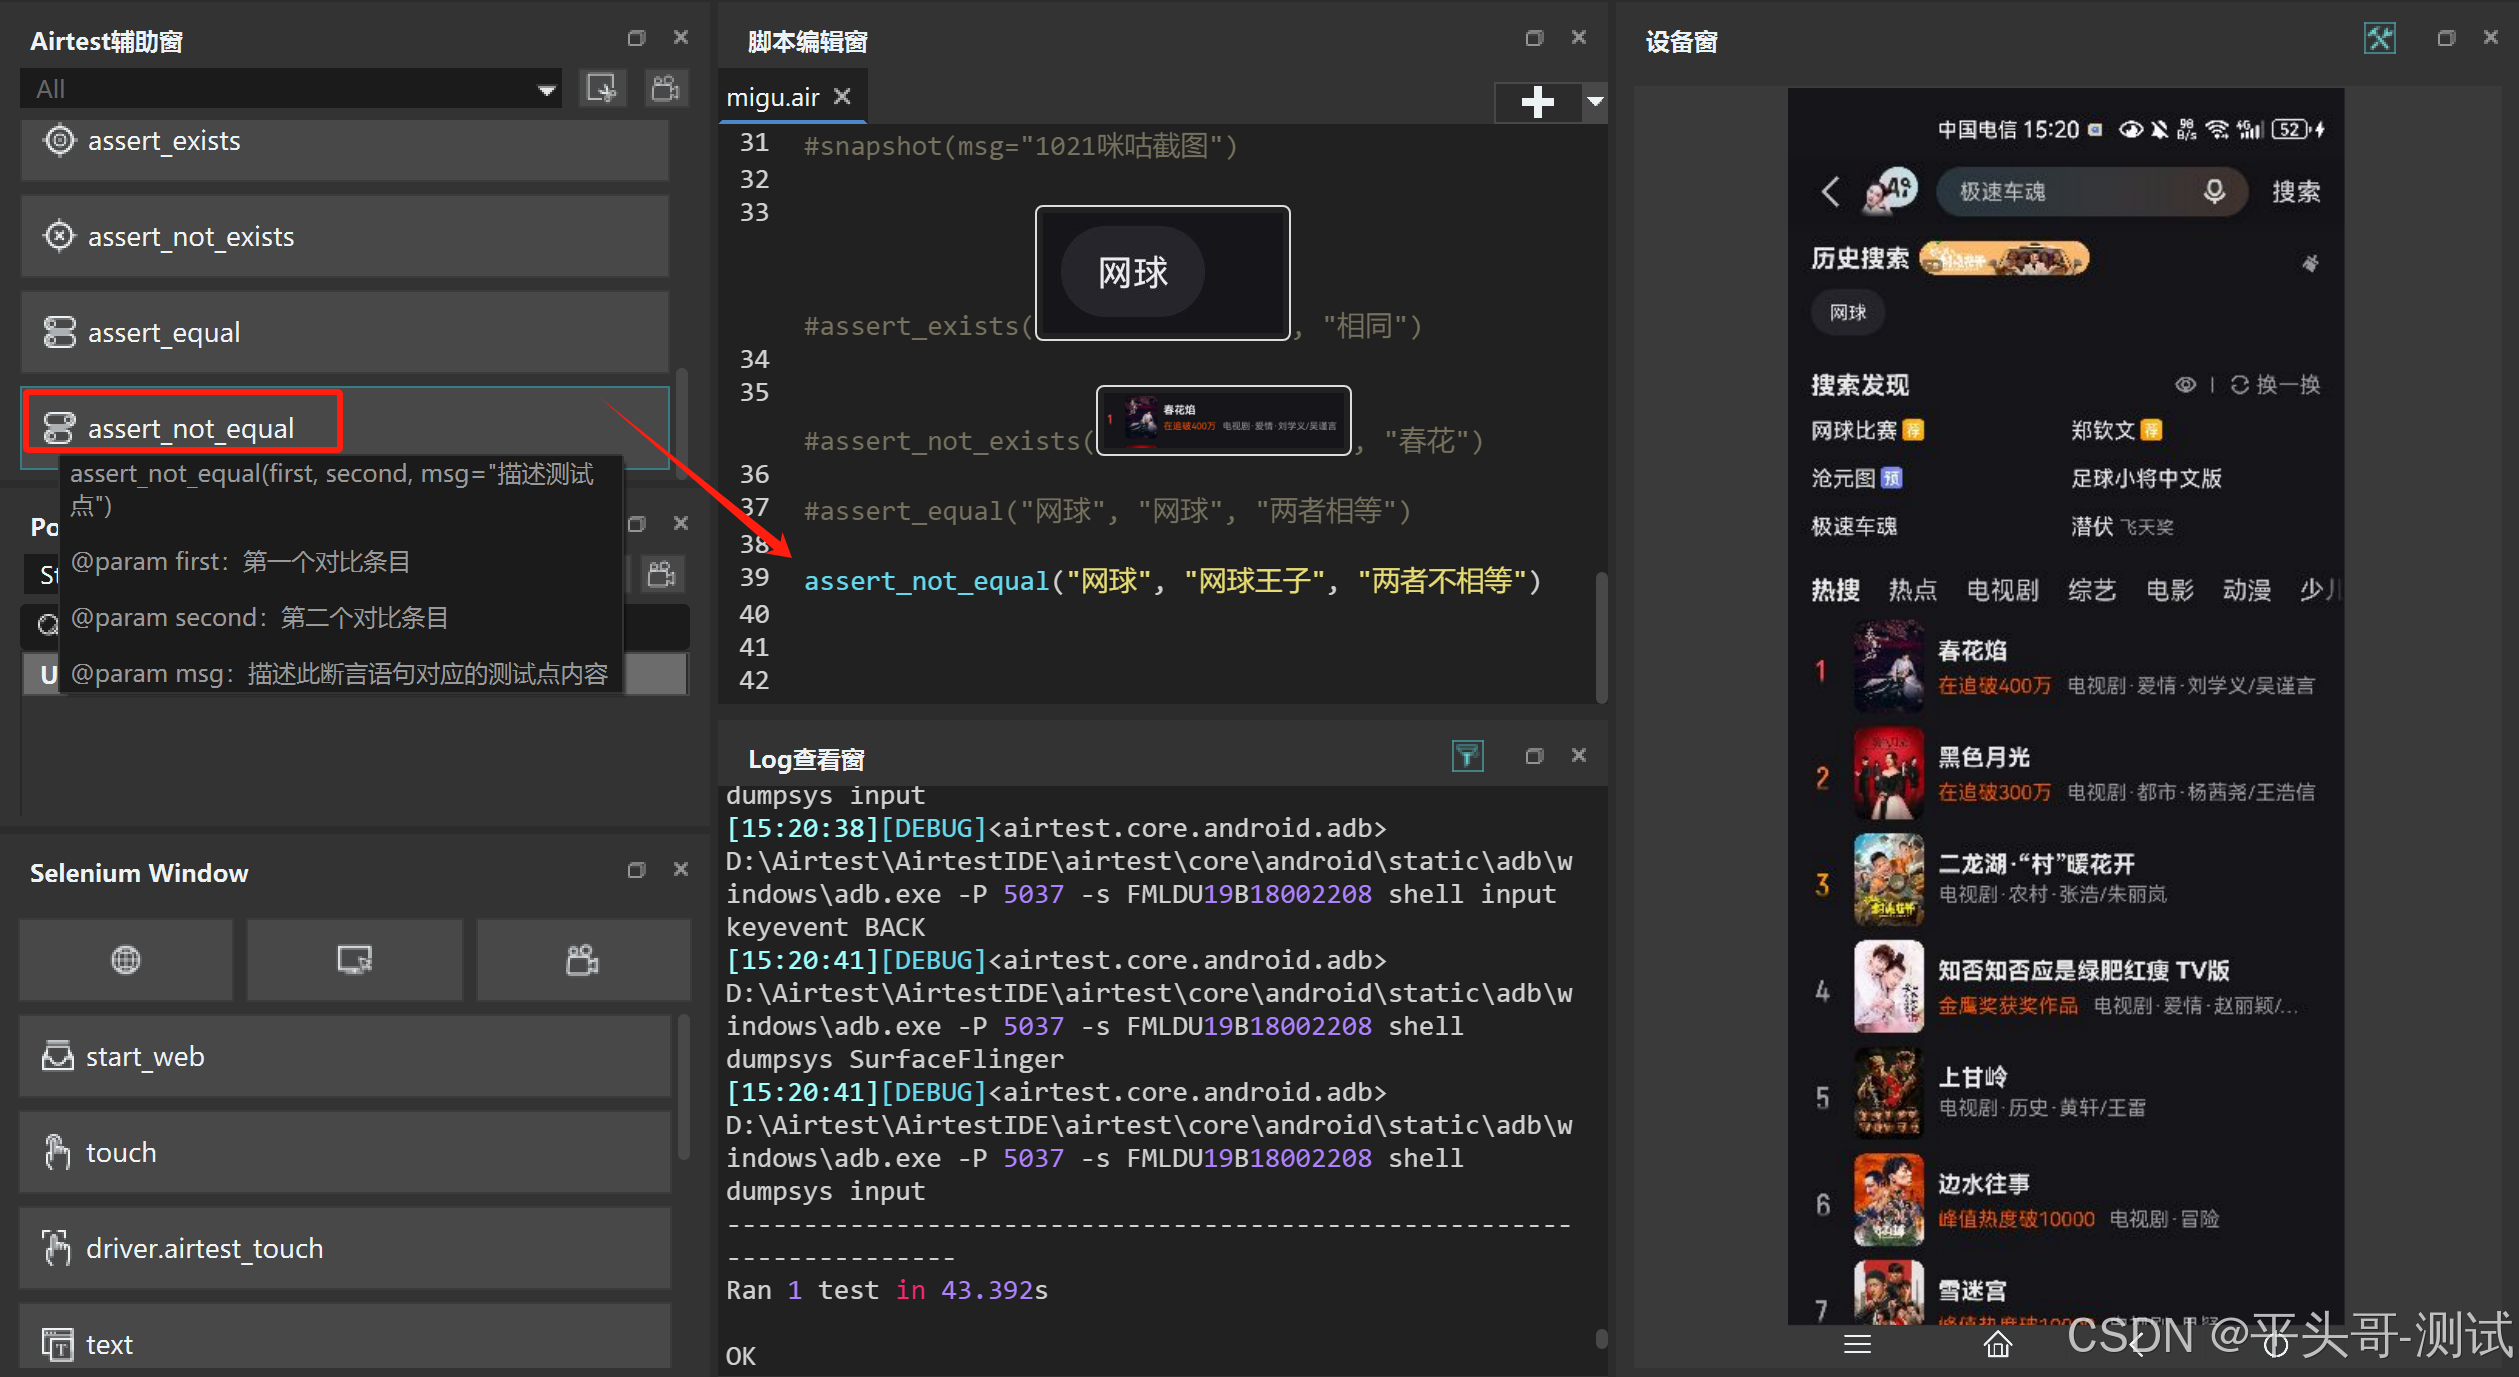The height and width of the screenshot is (1377, 2519).
Task: Select the migu.air script tab
Action: pyautogui.click(x=773, y=98)
